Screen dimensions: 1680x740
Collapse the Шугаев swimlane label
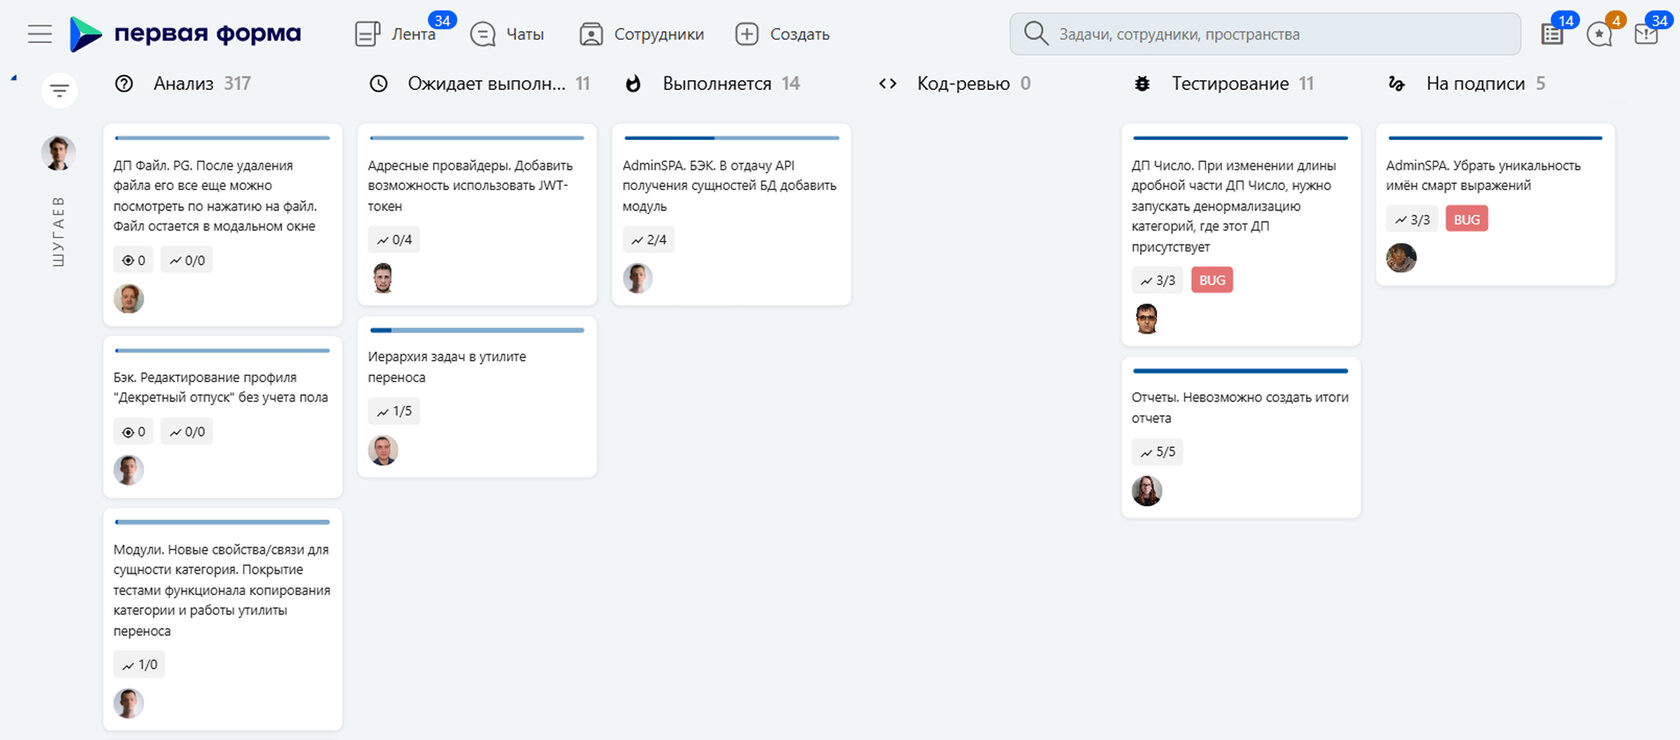[58, 231]
